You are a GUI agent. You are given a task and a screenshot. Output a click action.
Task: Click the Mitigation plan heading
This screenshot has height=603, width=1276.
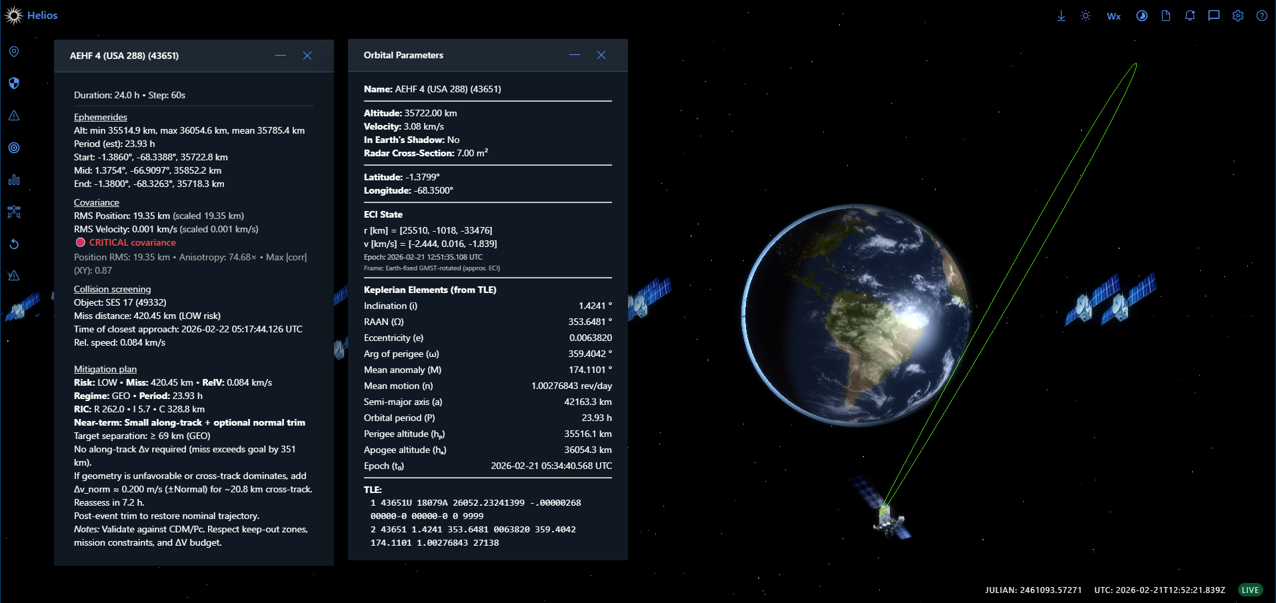click(106, 369)
